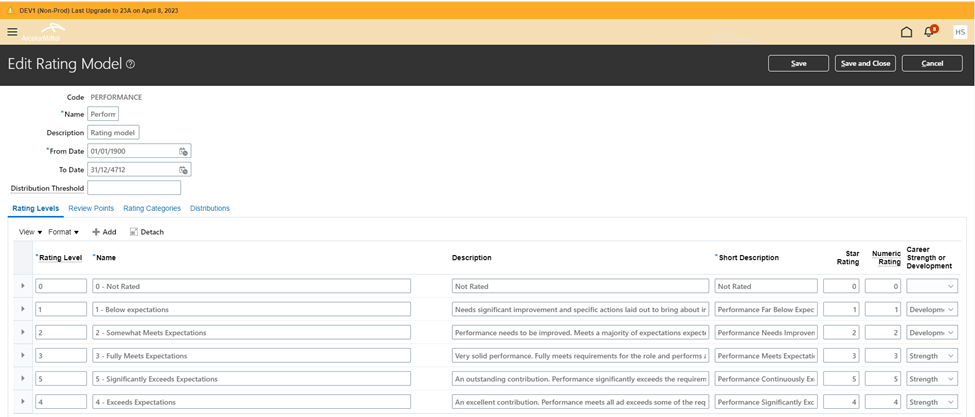Click the warning icon in DEV1 banner
975x417 pixels.
coord(10,11)
